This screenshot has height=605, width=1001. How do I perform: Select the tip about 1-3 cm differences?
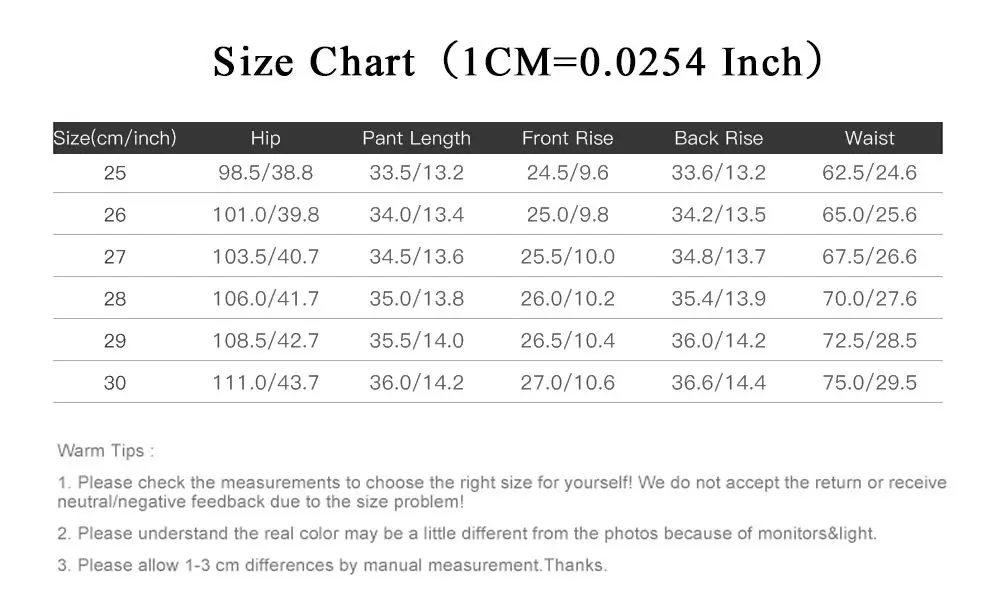332,565
